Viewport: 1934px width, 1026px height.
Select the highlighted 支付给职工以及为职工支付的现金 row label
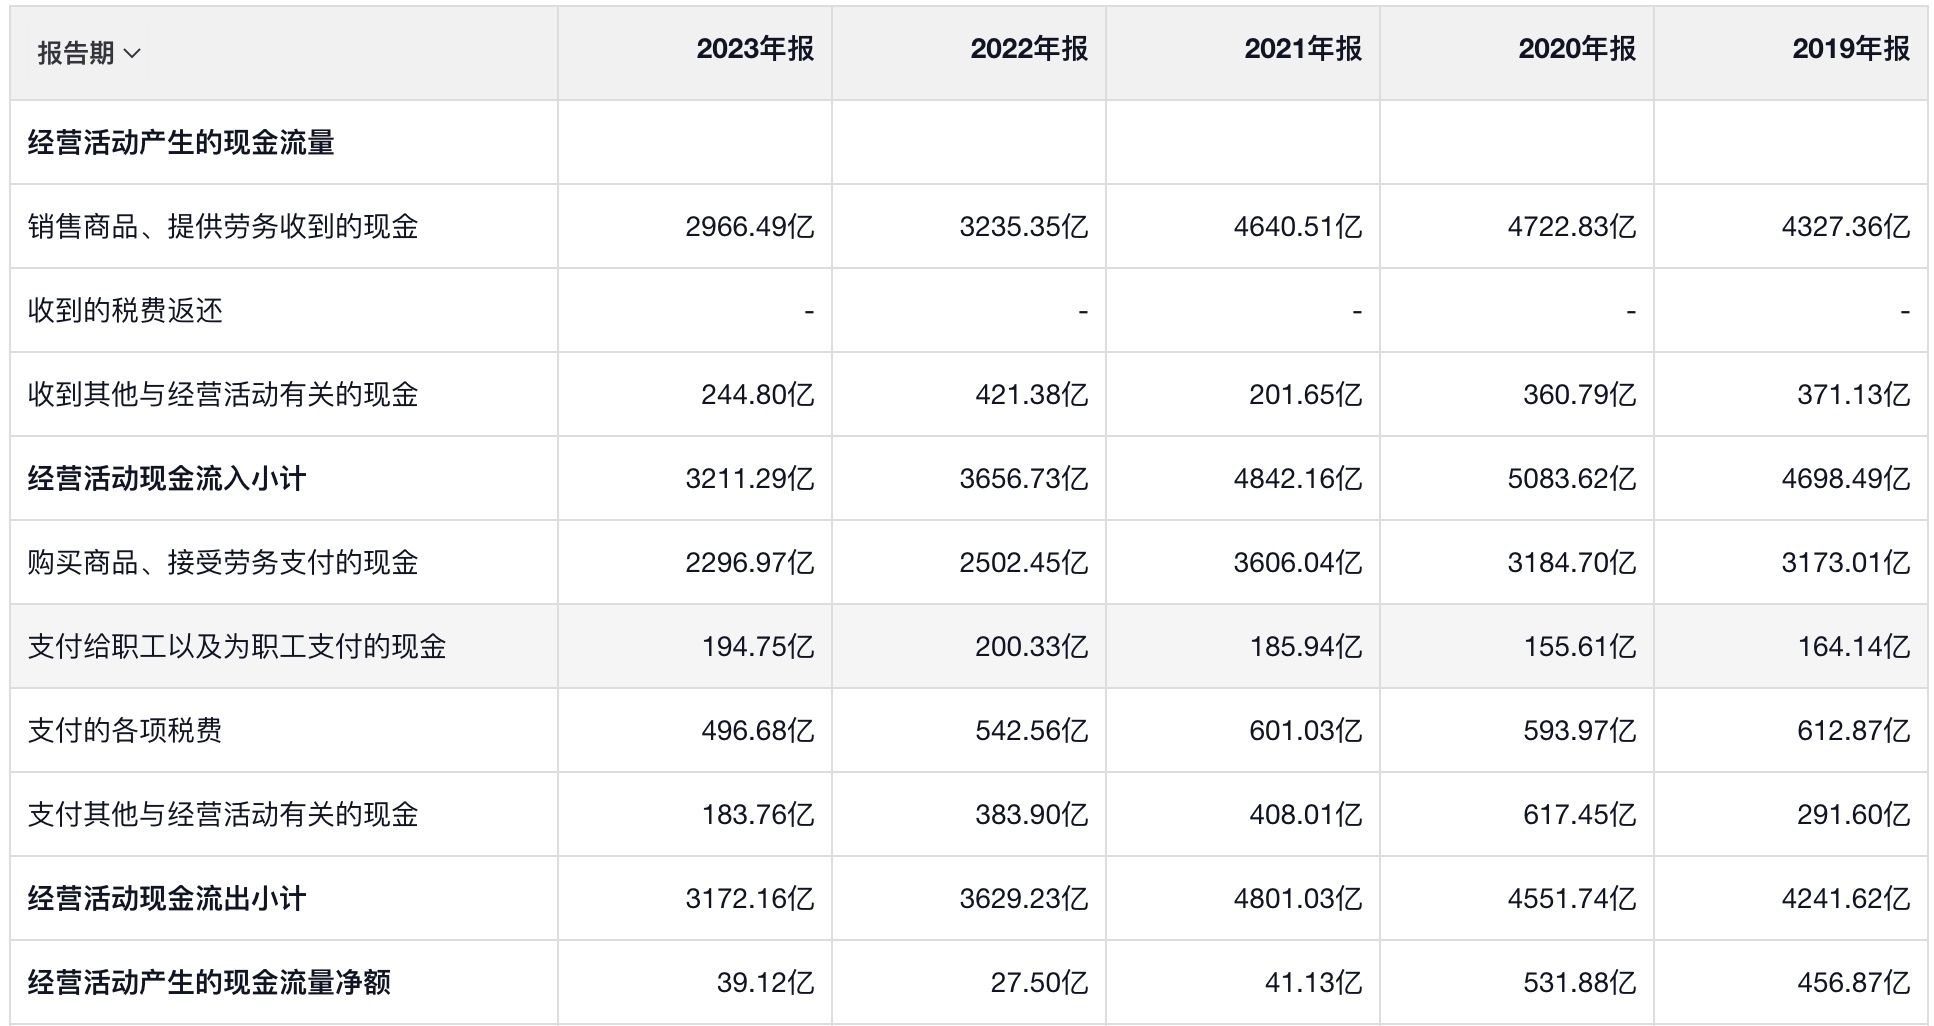pos(237,647)
